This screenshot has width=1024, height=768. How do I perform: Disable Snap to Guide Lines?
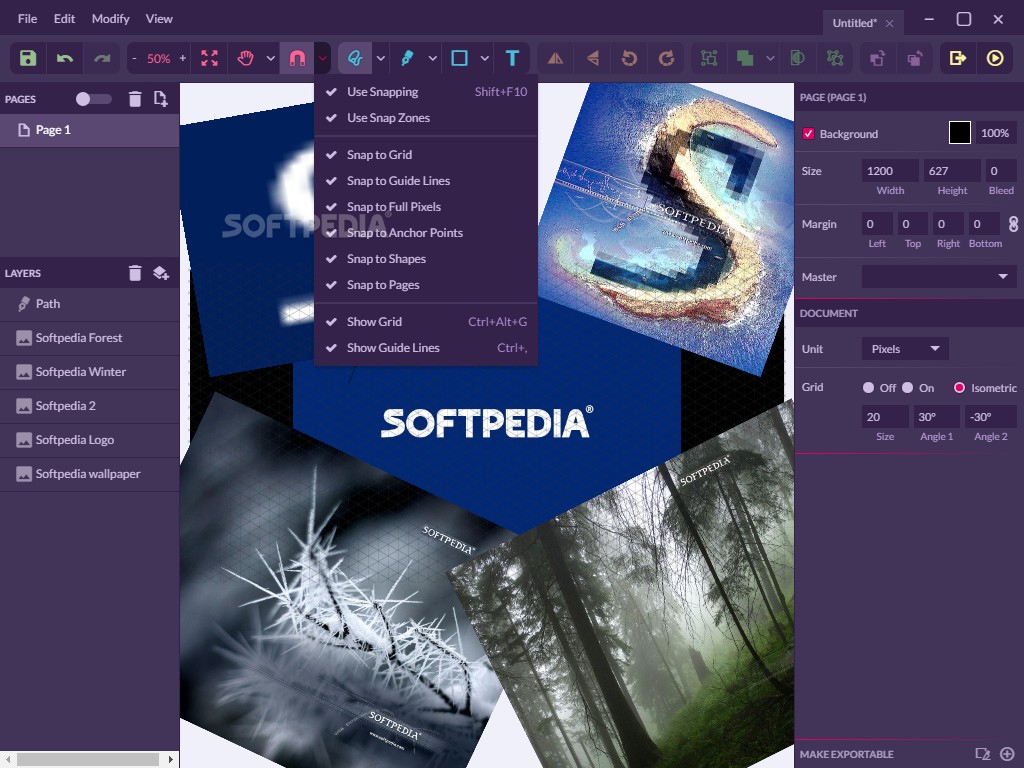tap(426, 180)
